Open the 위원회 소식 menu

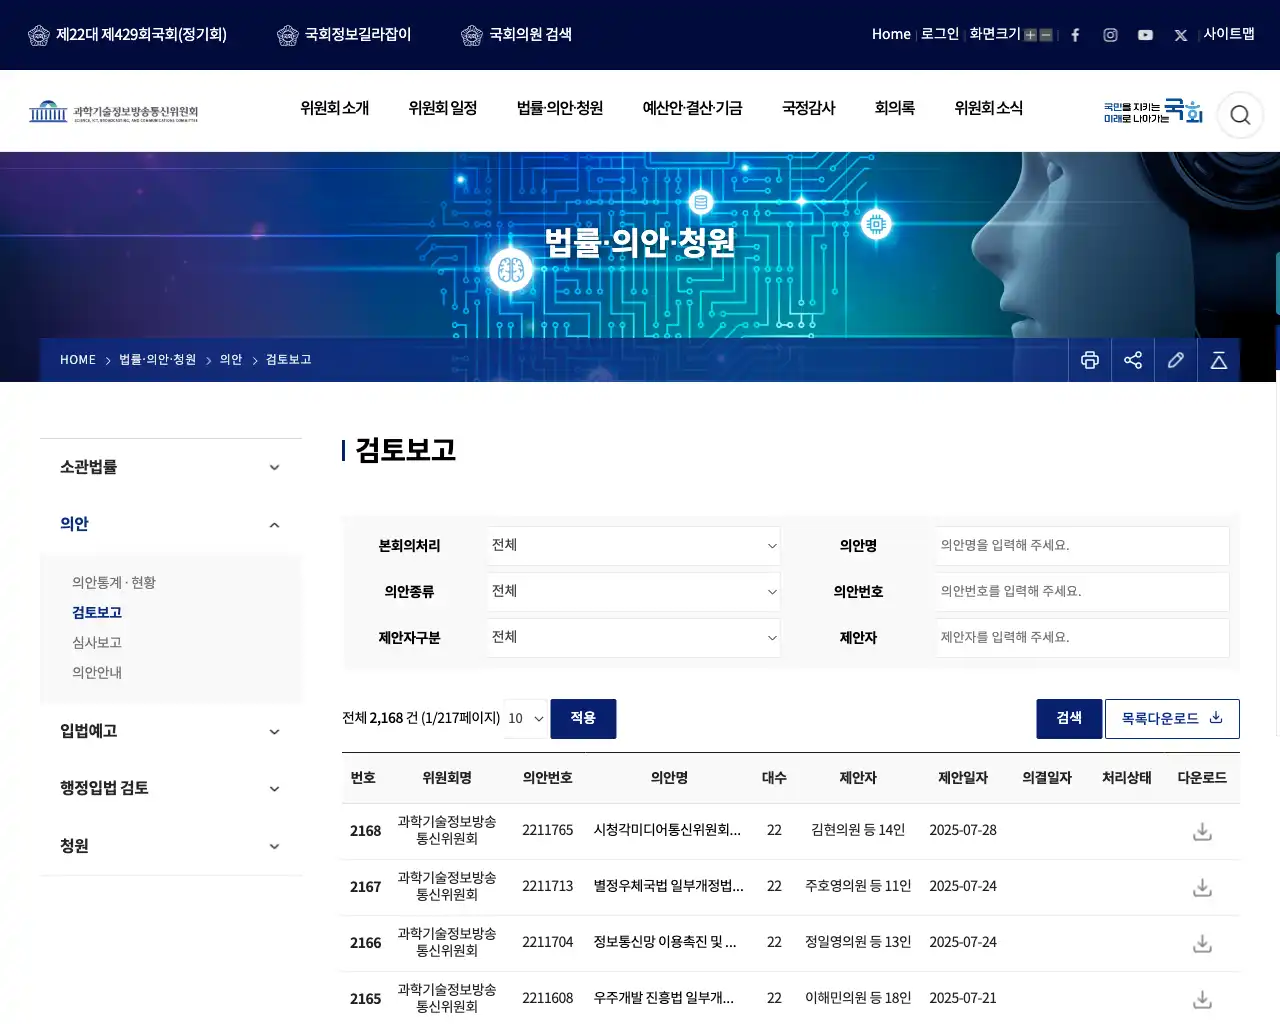pyautogui.click(x=989, y=108)
